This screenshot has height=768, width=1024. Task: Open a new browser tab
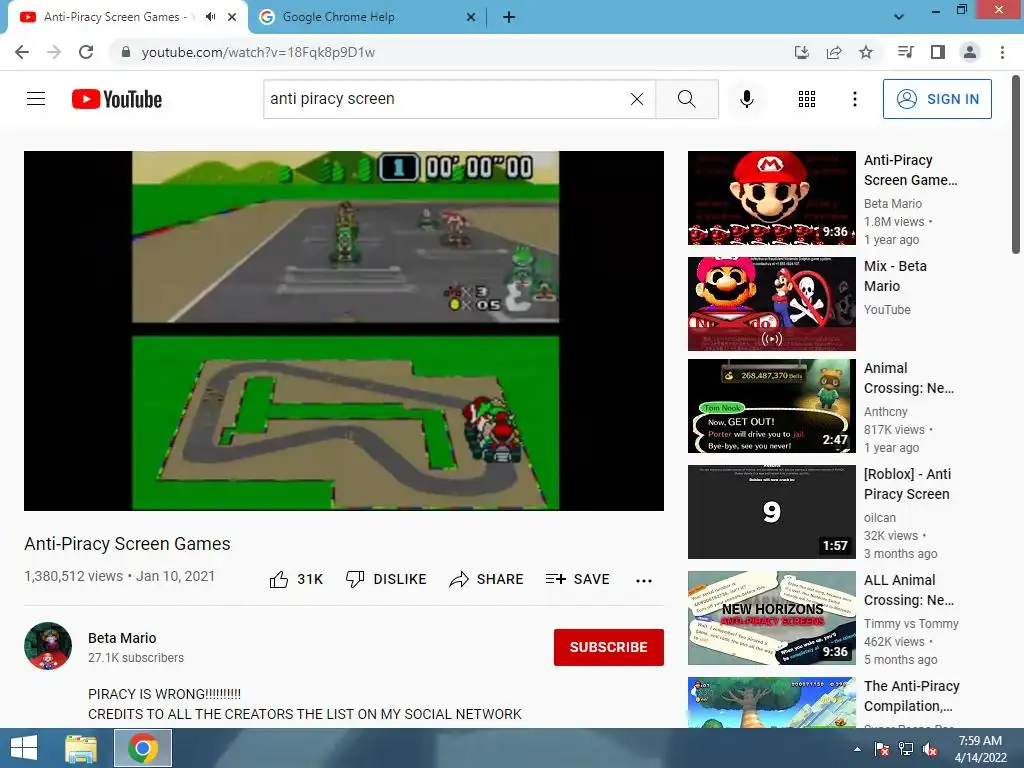[509, 17]
